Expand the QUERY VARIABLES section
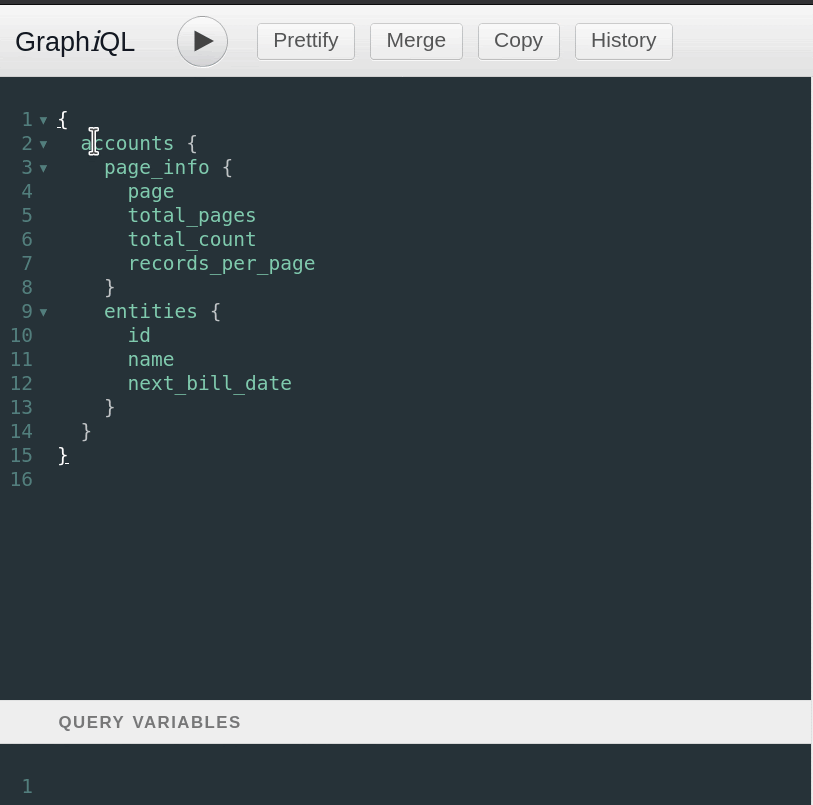The width and height of the screenshot is (813, 805). point(148,721)
